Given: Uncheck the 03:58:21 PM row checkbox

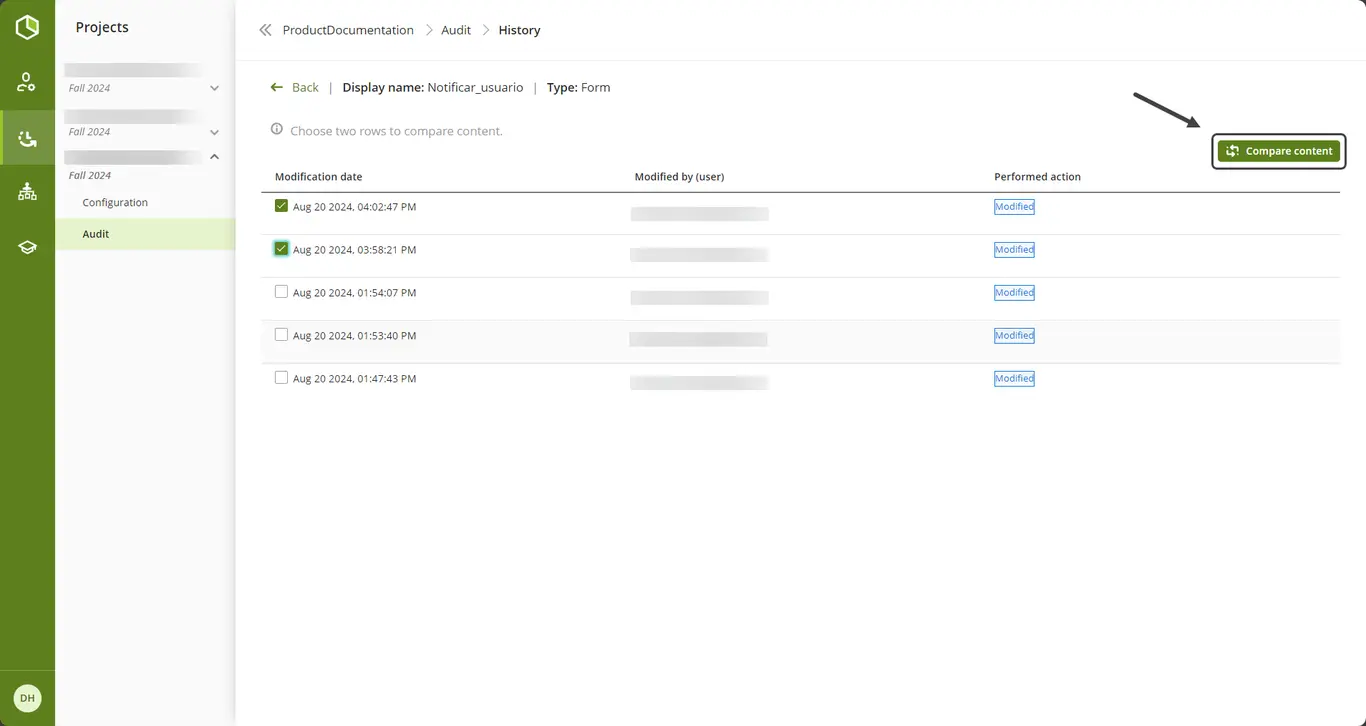Looking at the screenshot, I should [x=281, y=249].
